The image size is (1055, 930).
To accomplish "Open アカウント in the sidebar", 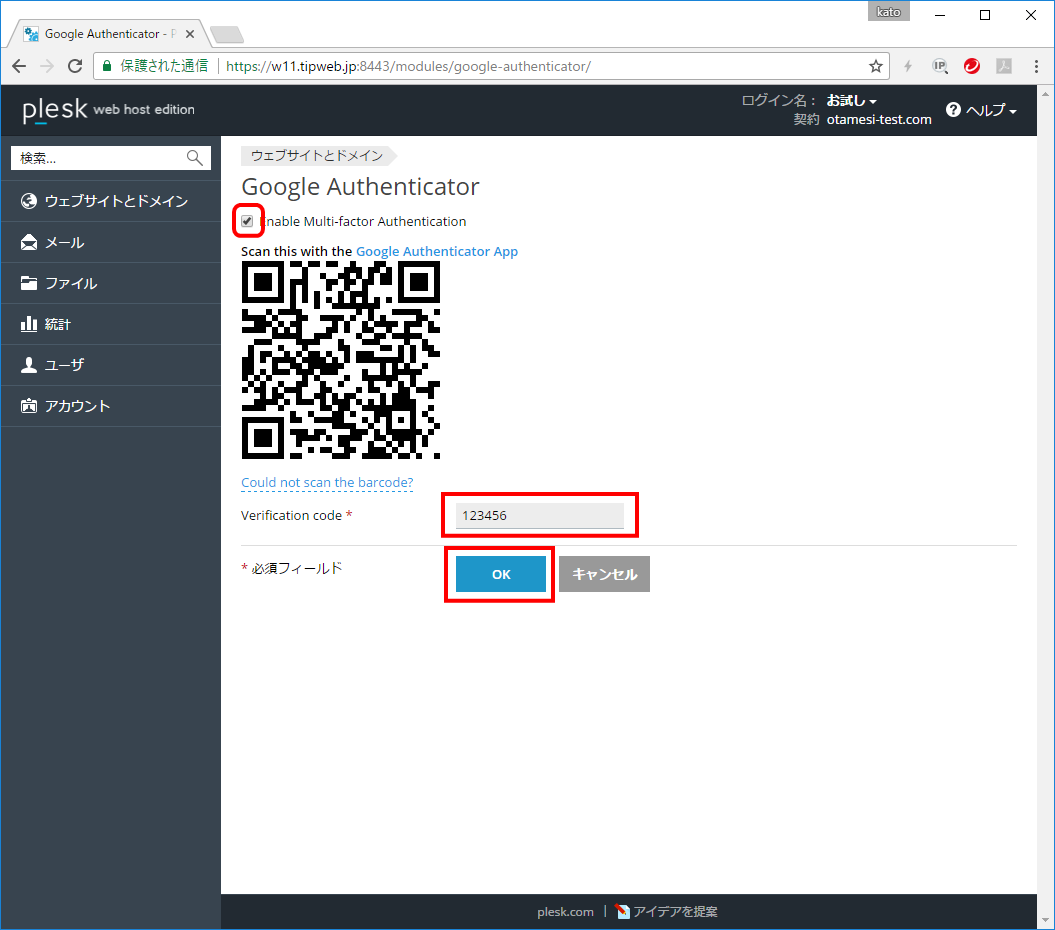I will (111, 406).
